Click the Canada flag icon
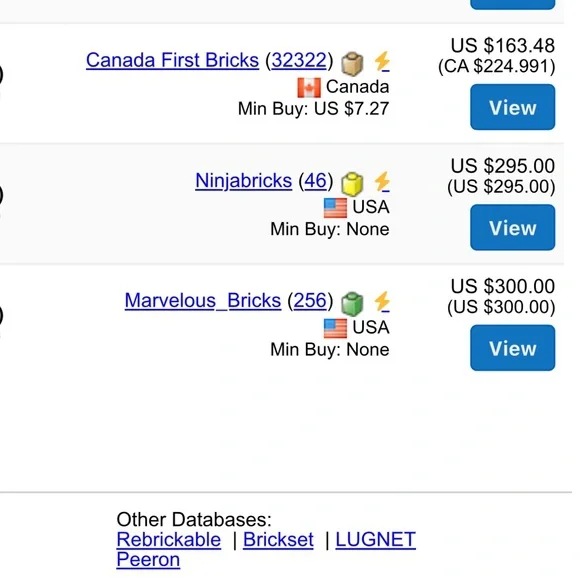The image size is (580, 580). coord(309,88)
